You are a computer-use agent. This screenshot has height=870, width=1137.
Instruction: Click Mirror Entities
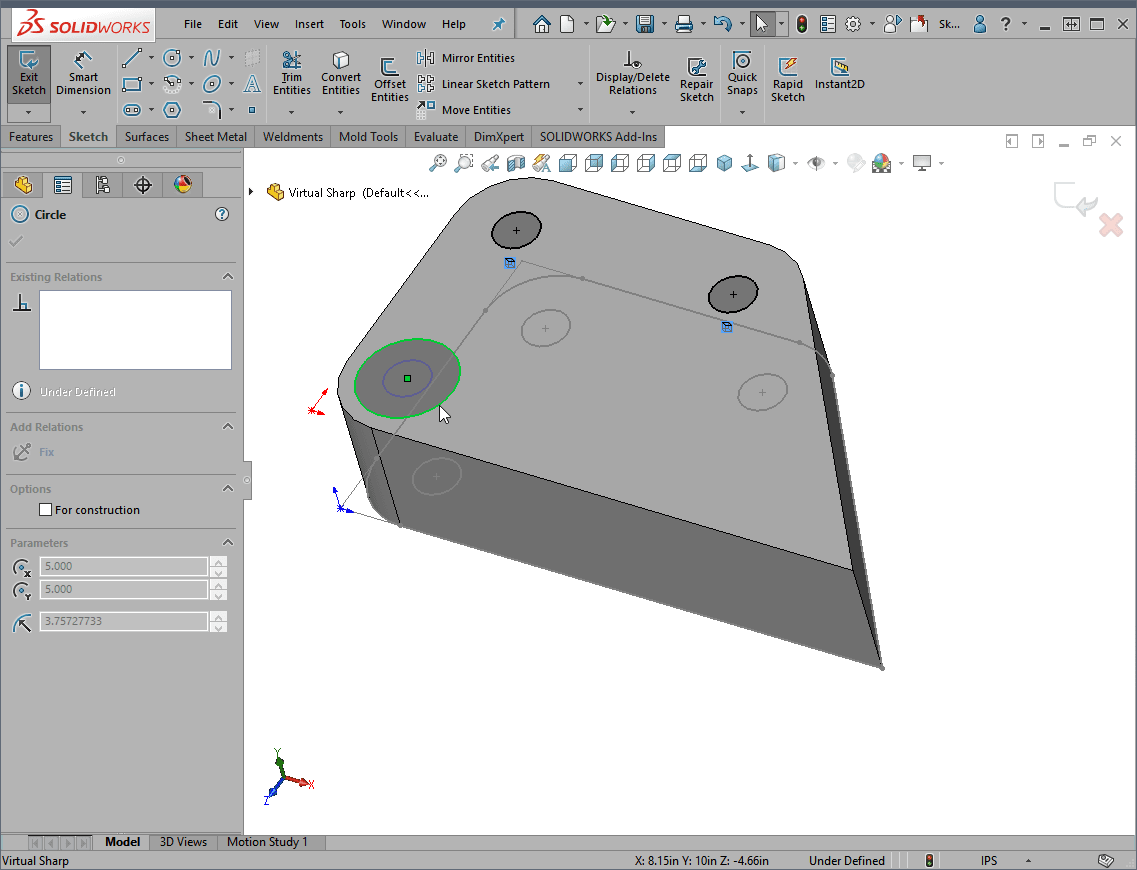tap(466, 58)
